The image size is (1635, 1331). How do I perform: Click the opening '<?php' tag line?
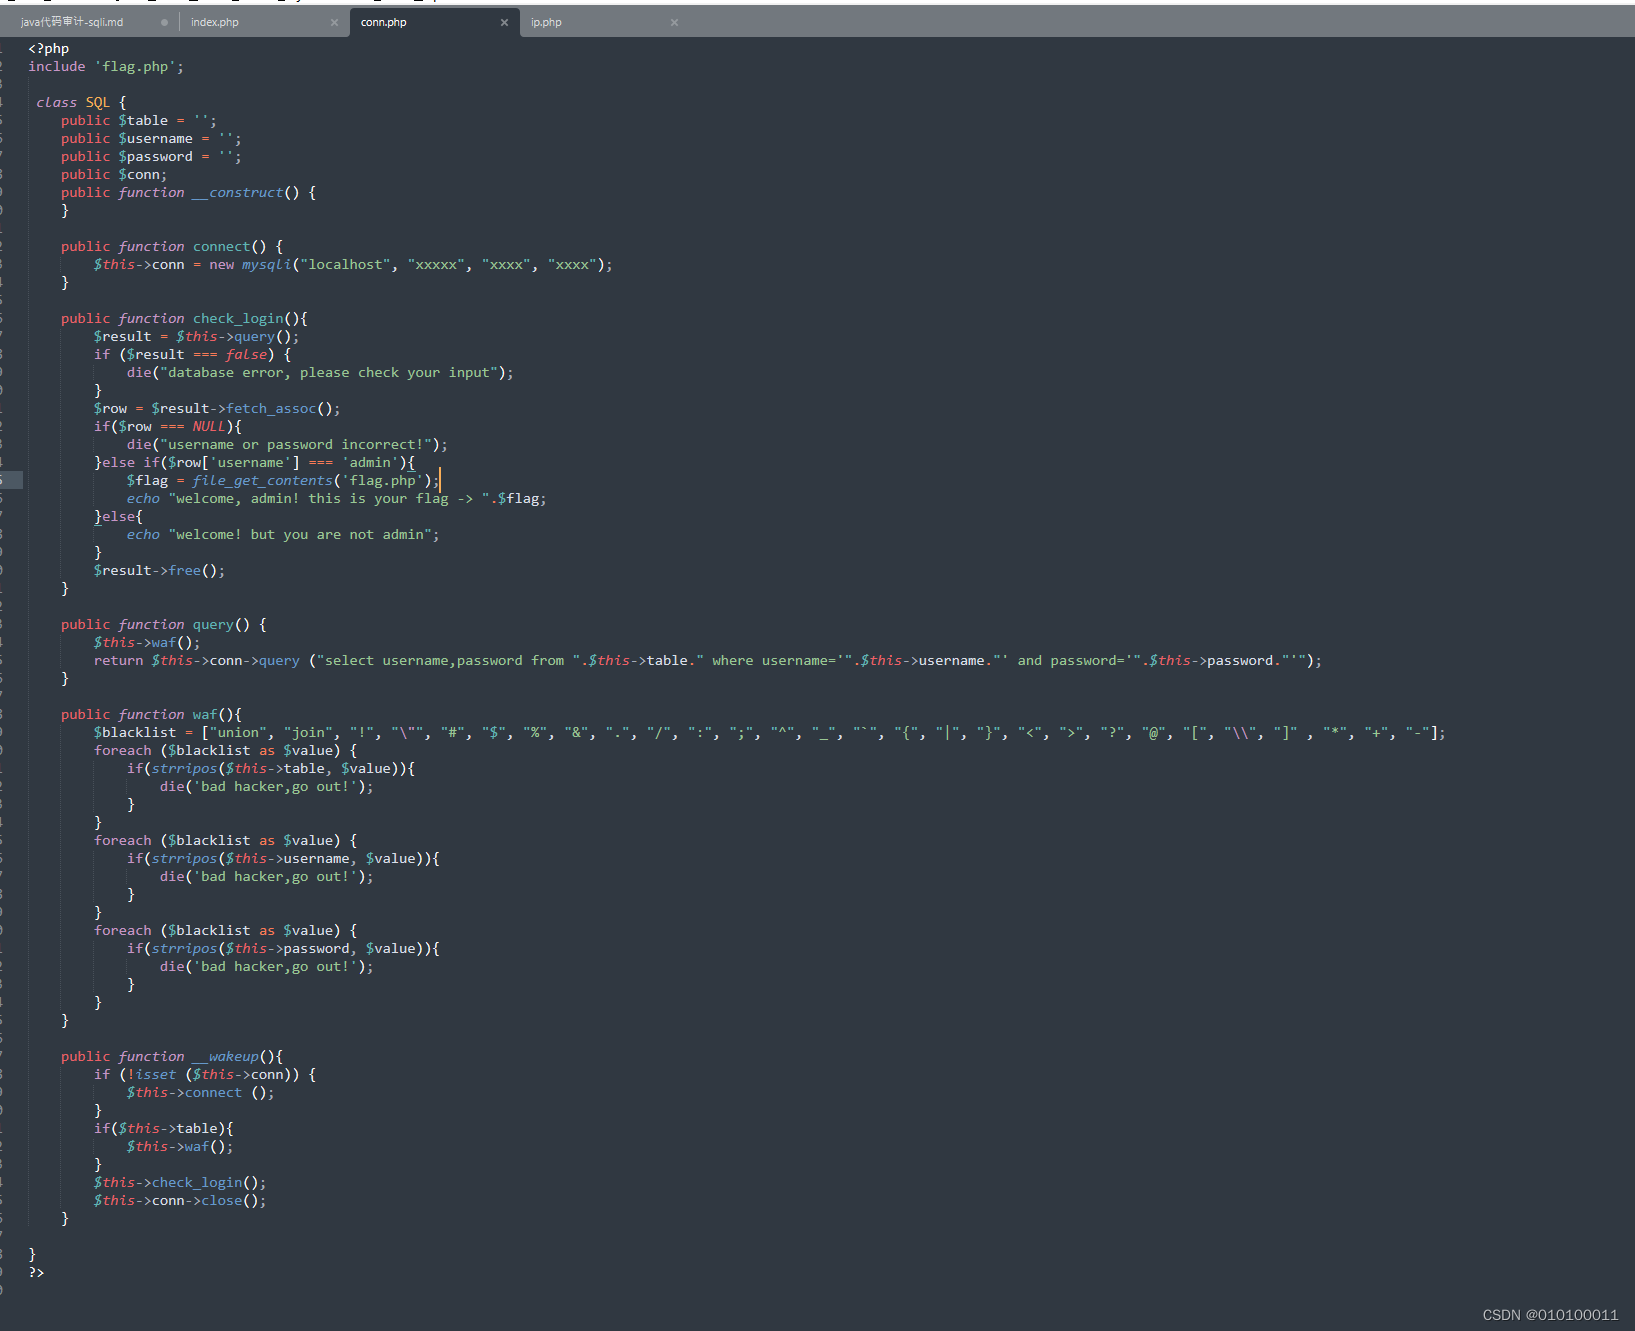(x=49, y=48)
